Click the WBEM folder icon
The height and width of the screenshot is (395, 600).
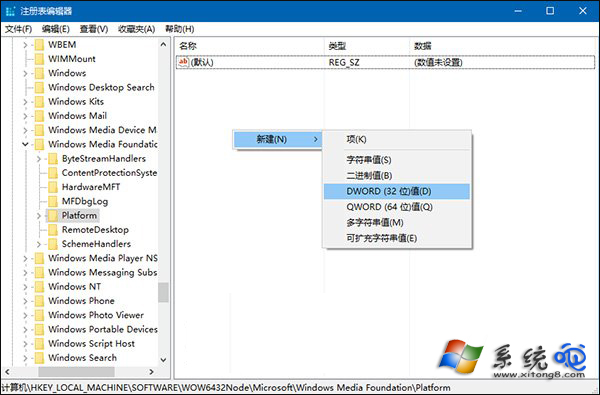click(x=39, y=45)
